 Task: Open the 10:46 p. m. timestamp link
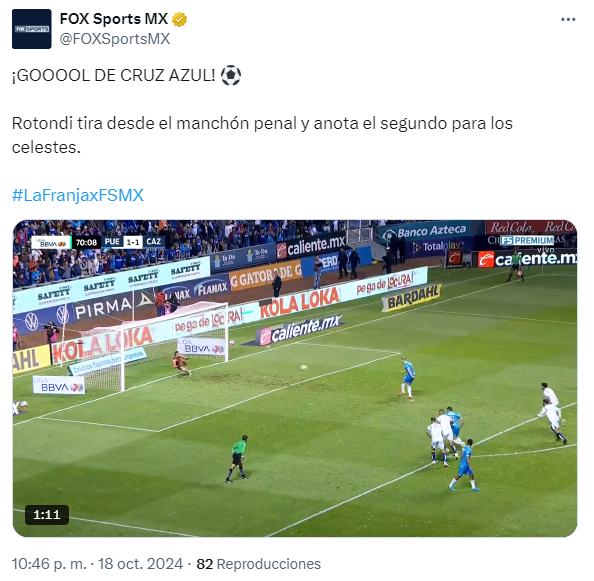coord(49,564)
